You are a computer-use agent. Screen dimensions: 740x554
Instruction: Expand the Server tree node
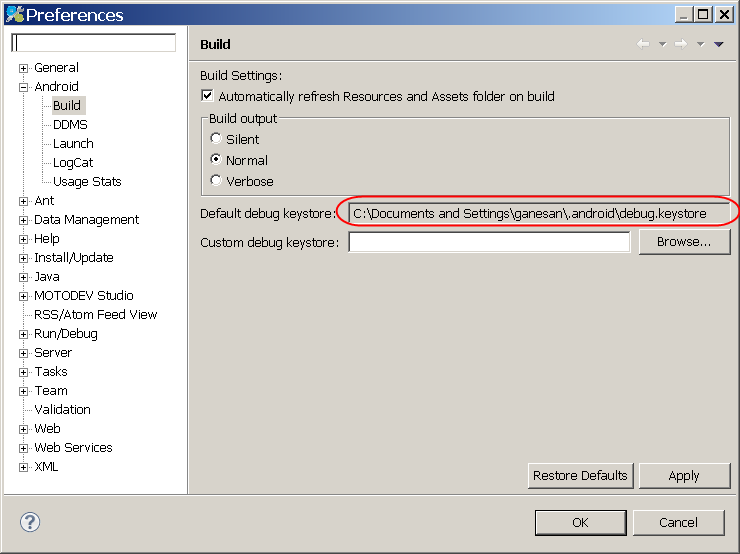[23, 353]
